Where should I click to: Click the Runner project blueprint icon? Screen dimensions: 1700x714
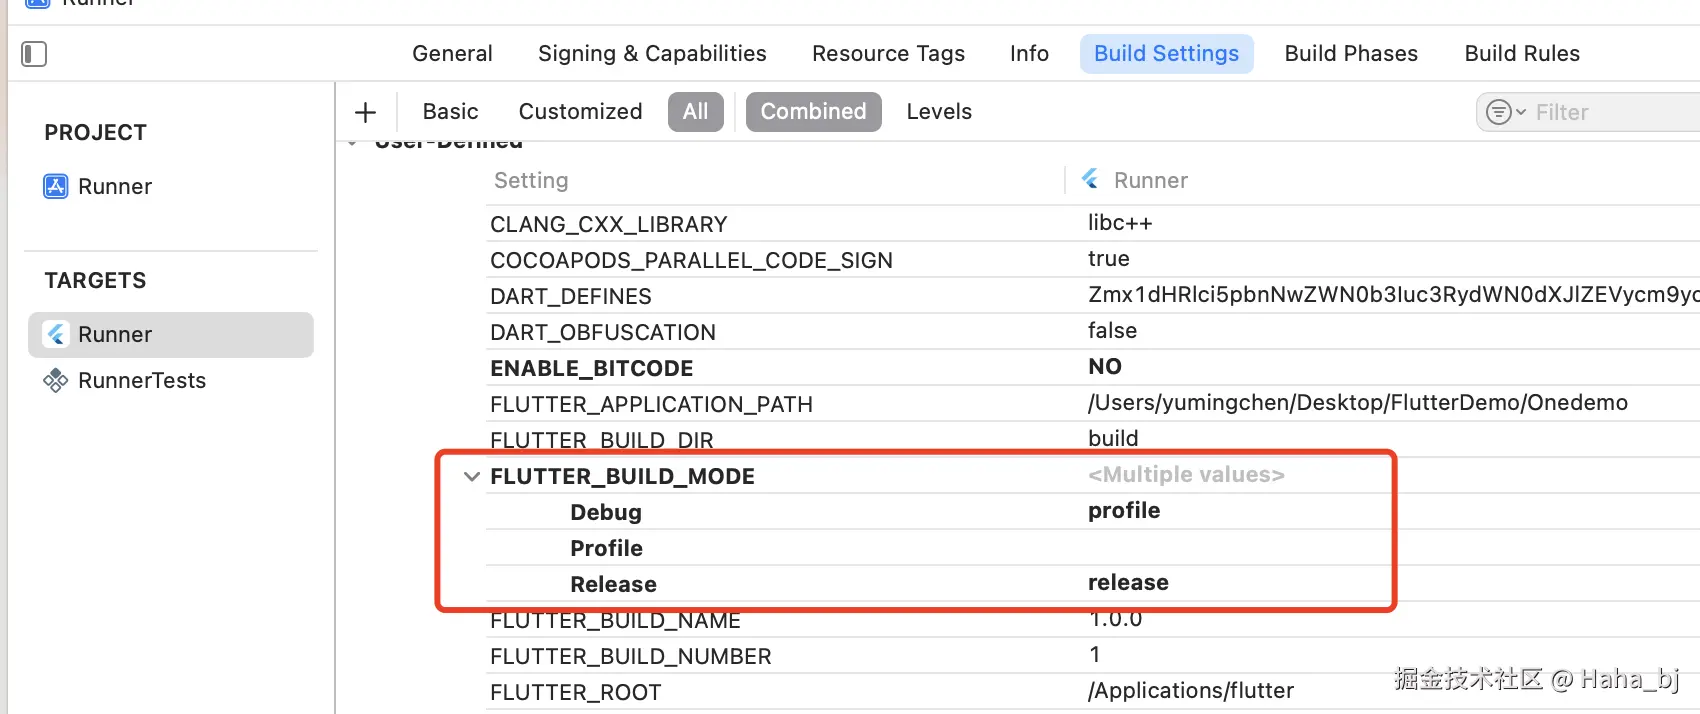[x=56, y=187]
